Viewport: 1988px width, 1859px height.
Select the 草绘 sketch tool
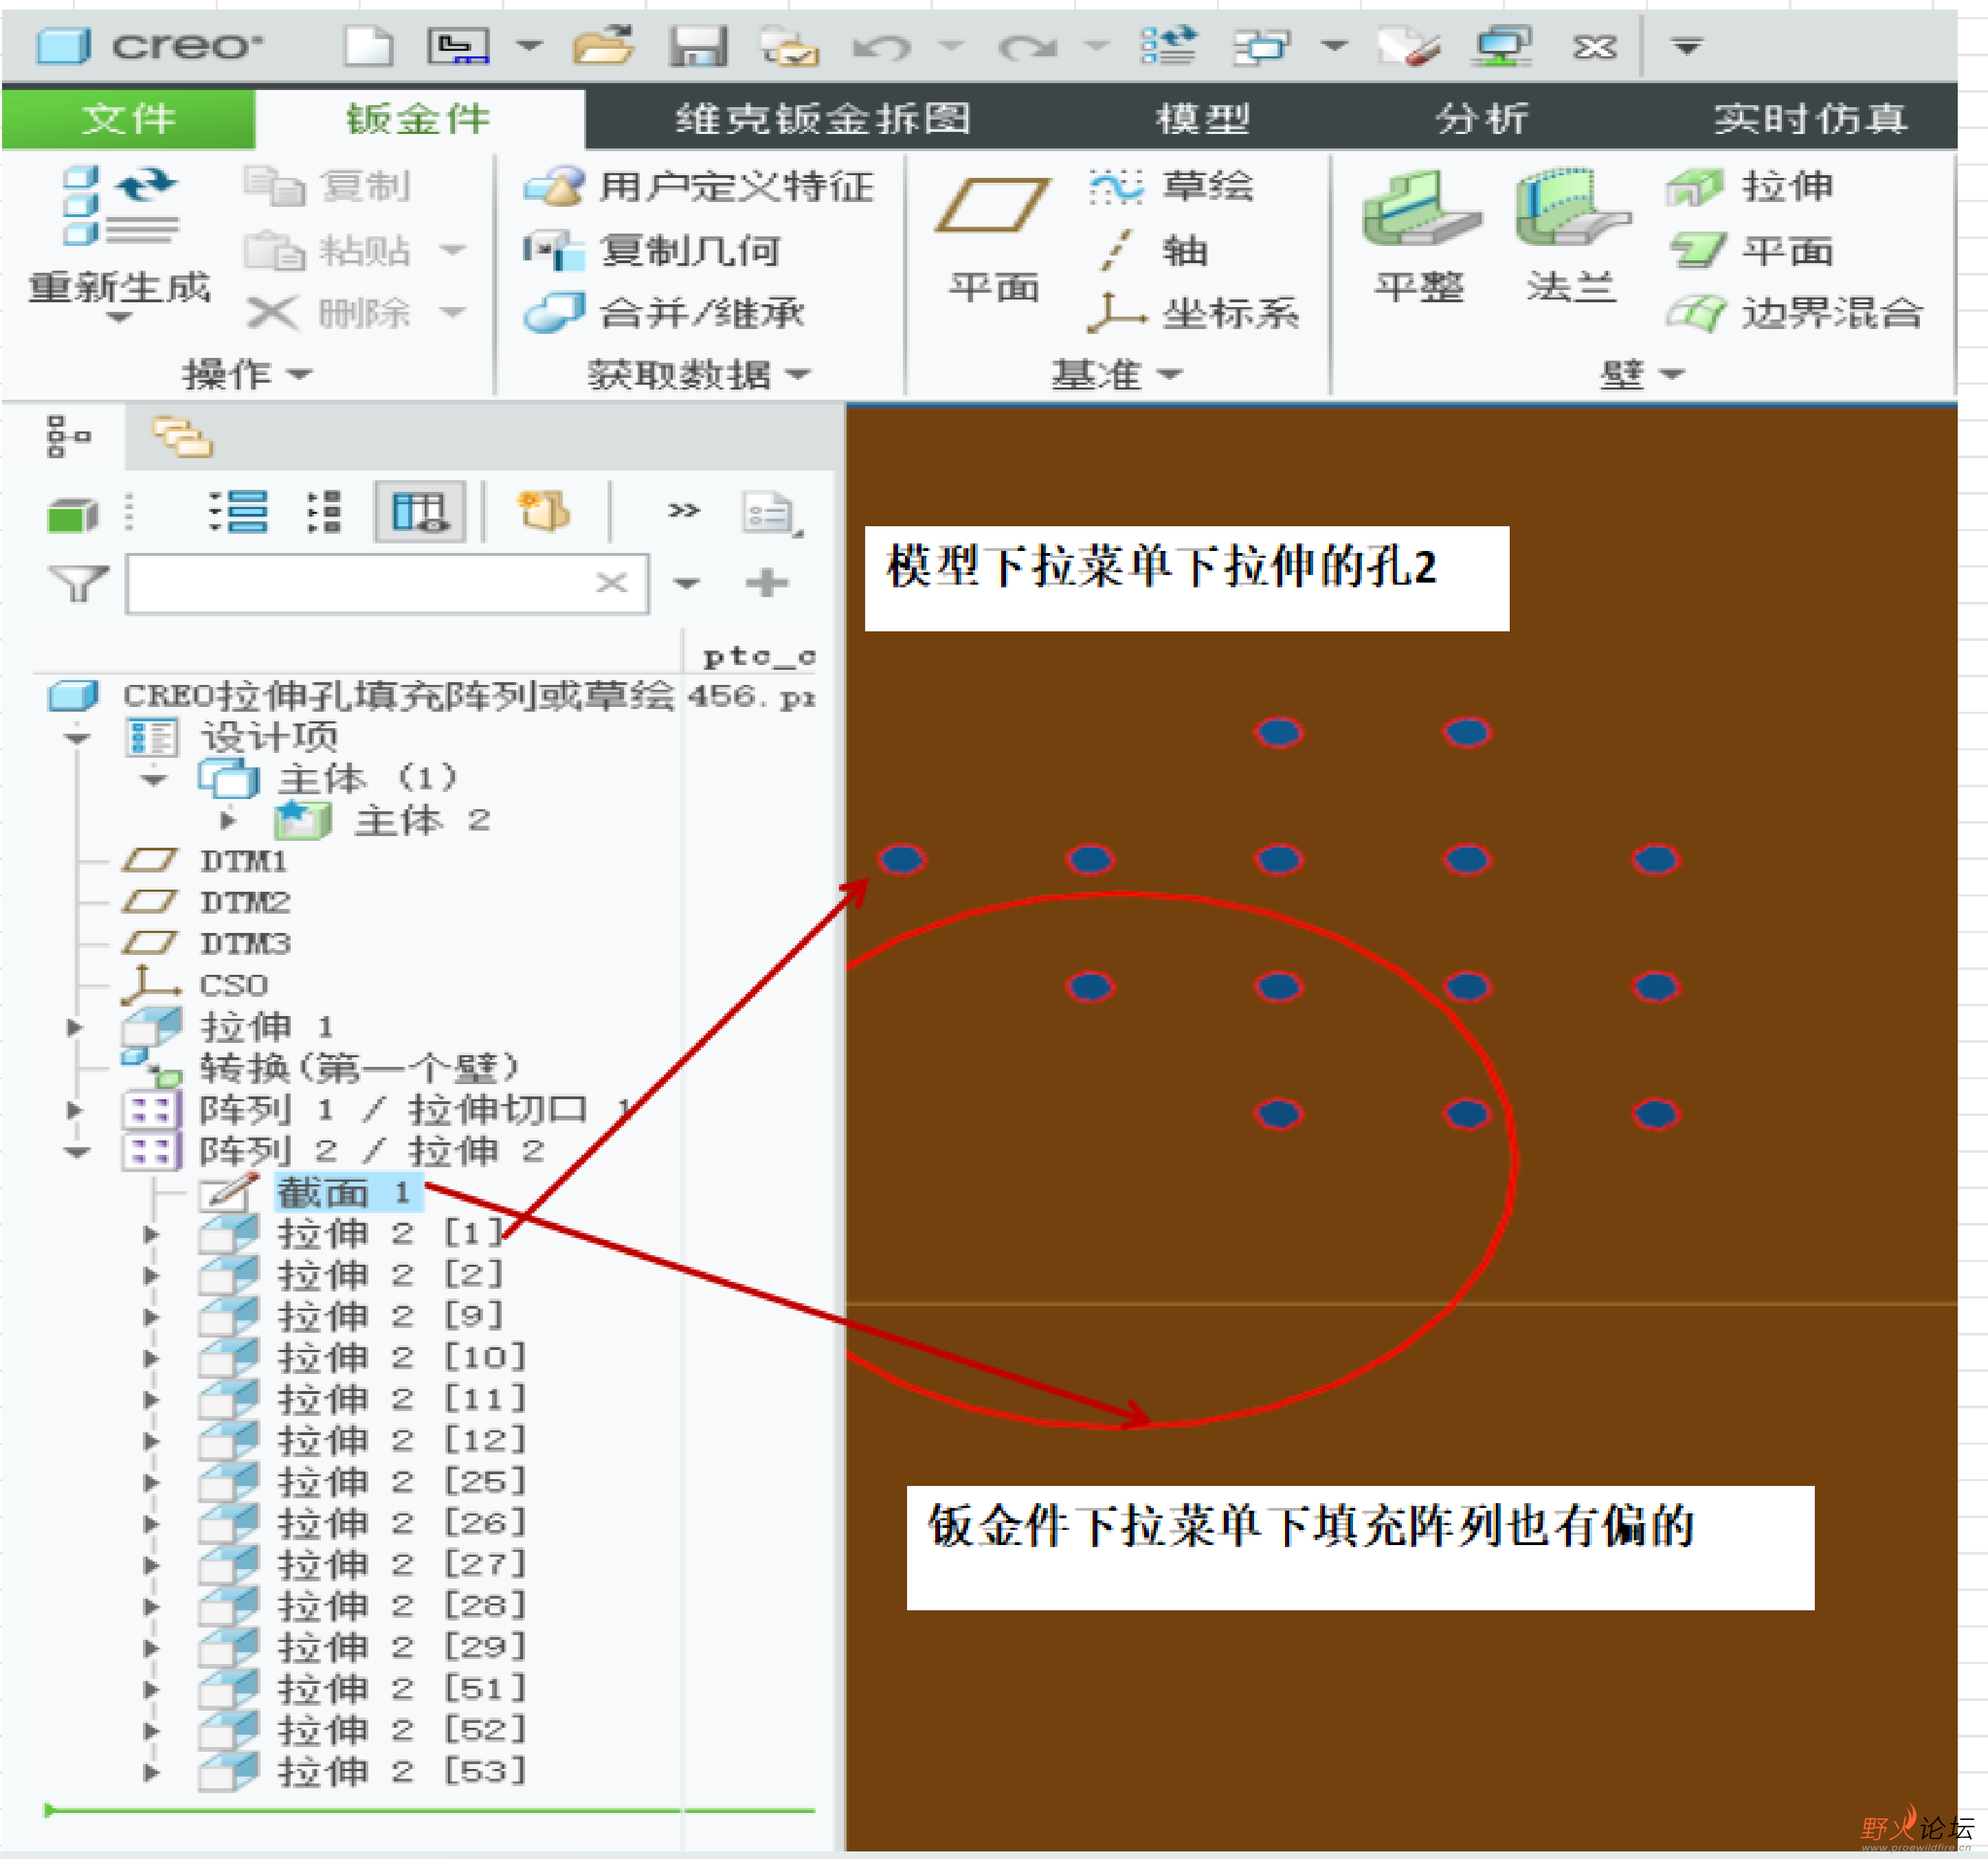pyautogui.click(x=1171, y=186)
